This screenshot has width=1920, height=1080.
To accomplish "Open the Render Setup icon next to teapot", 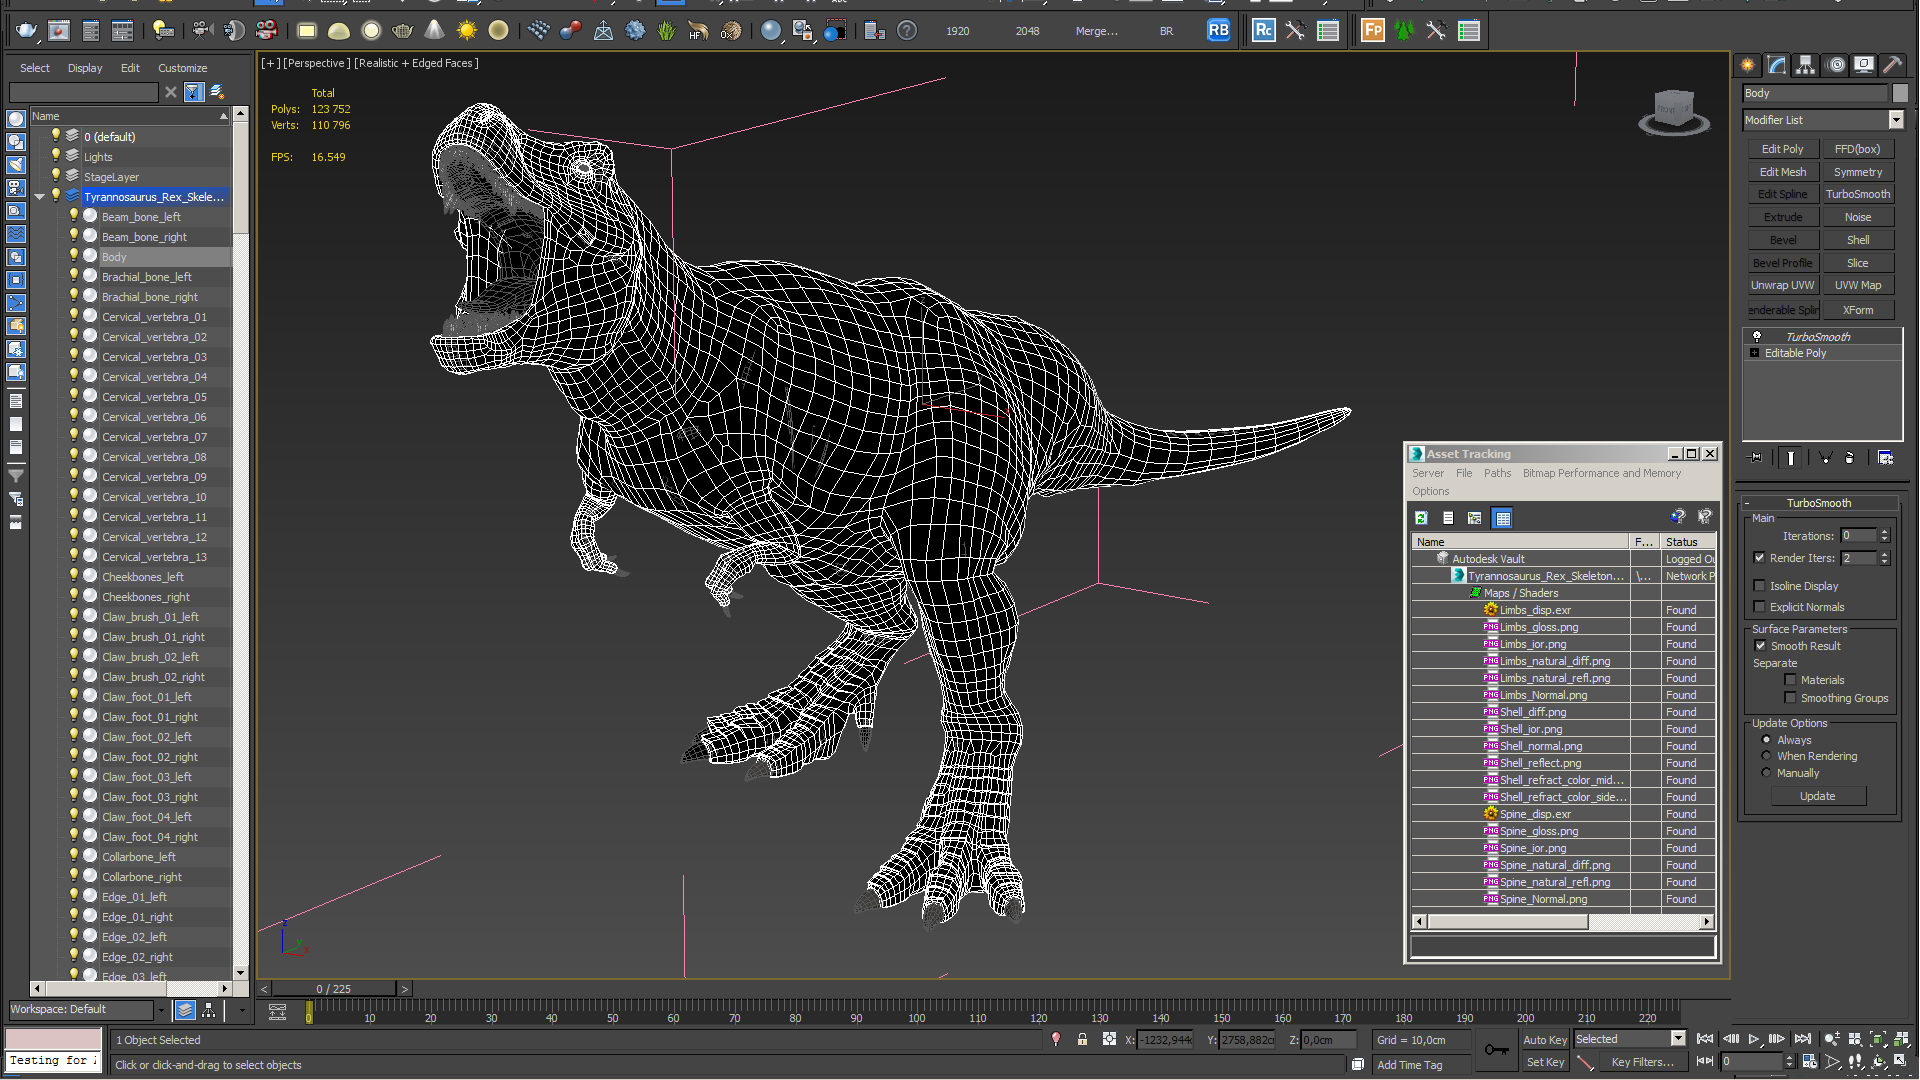I will 59,31.
